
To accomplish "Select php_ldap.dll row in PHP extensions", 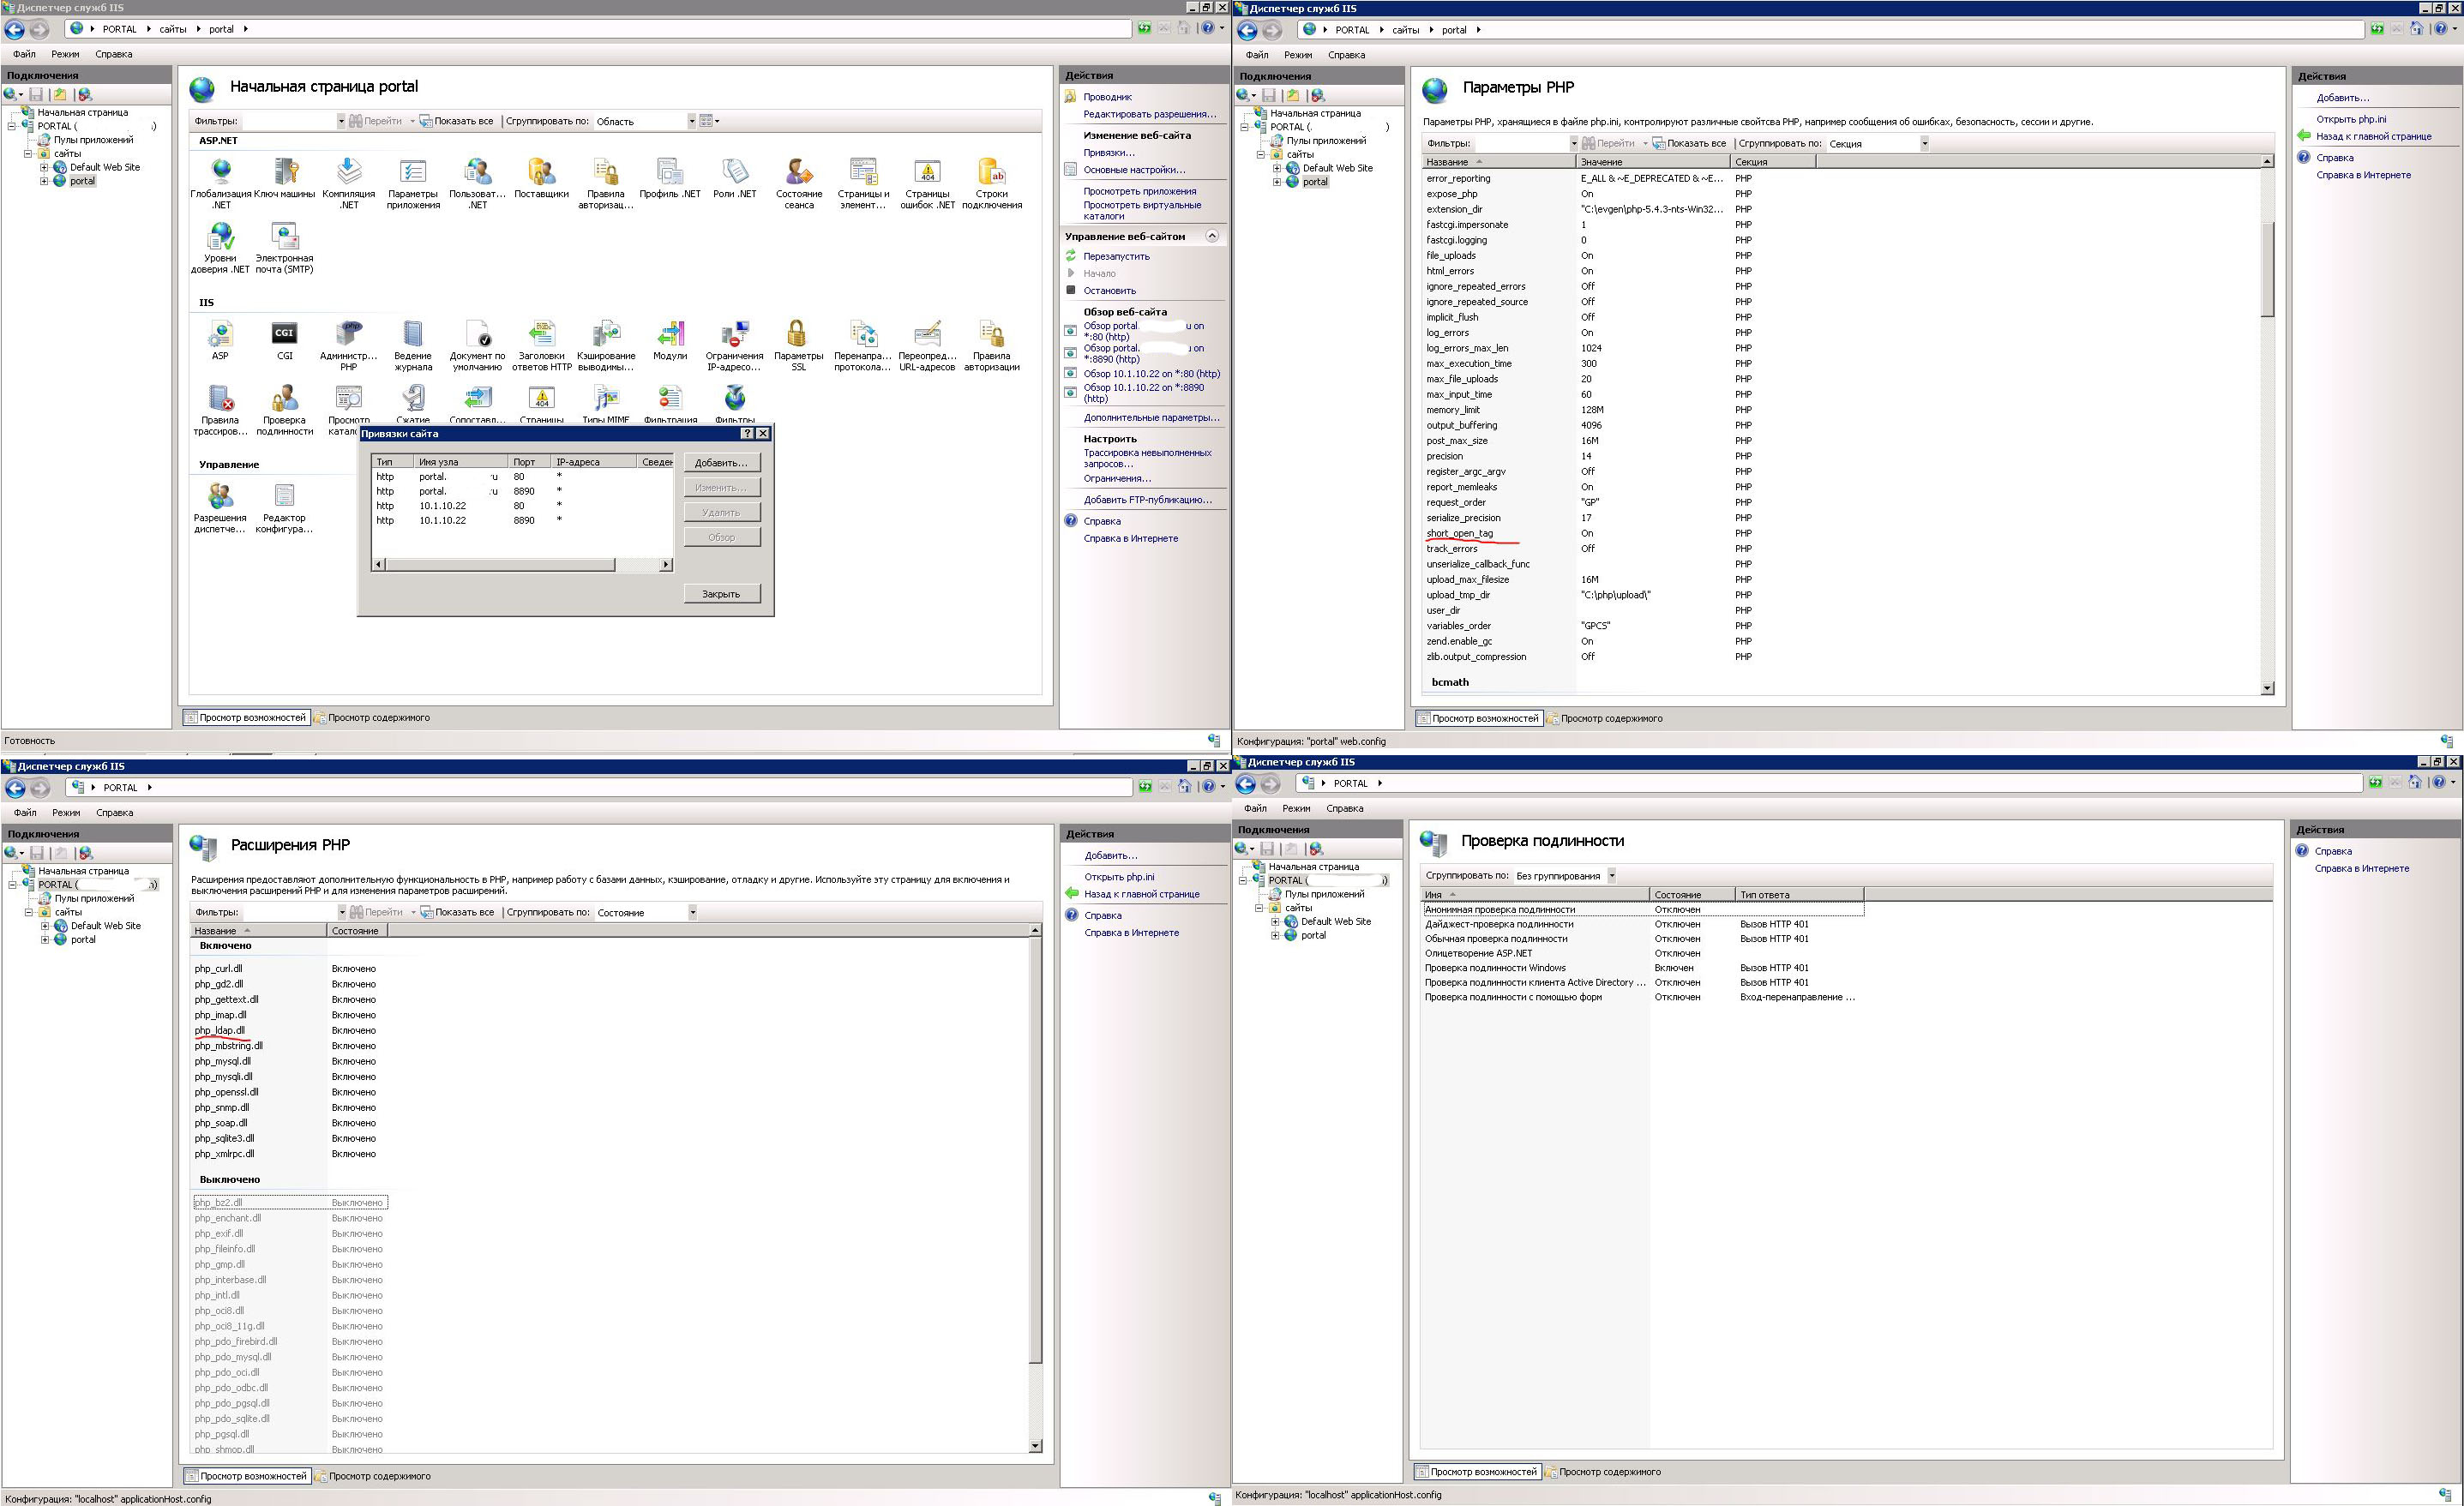I will coord(289,1030).
